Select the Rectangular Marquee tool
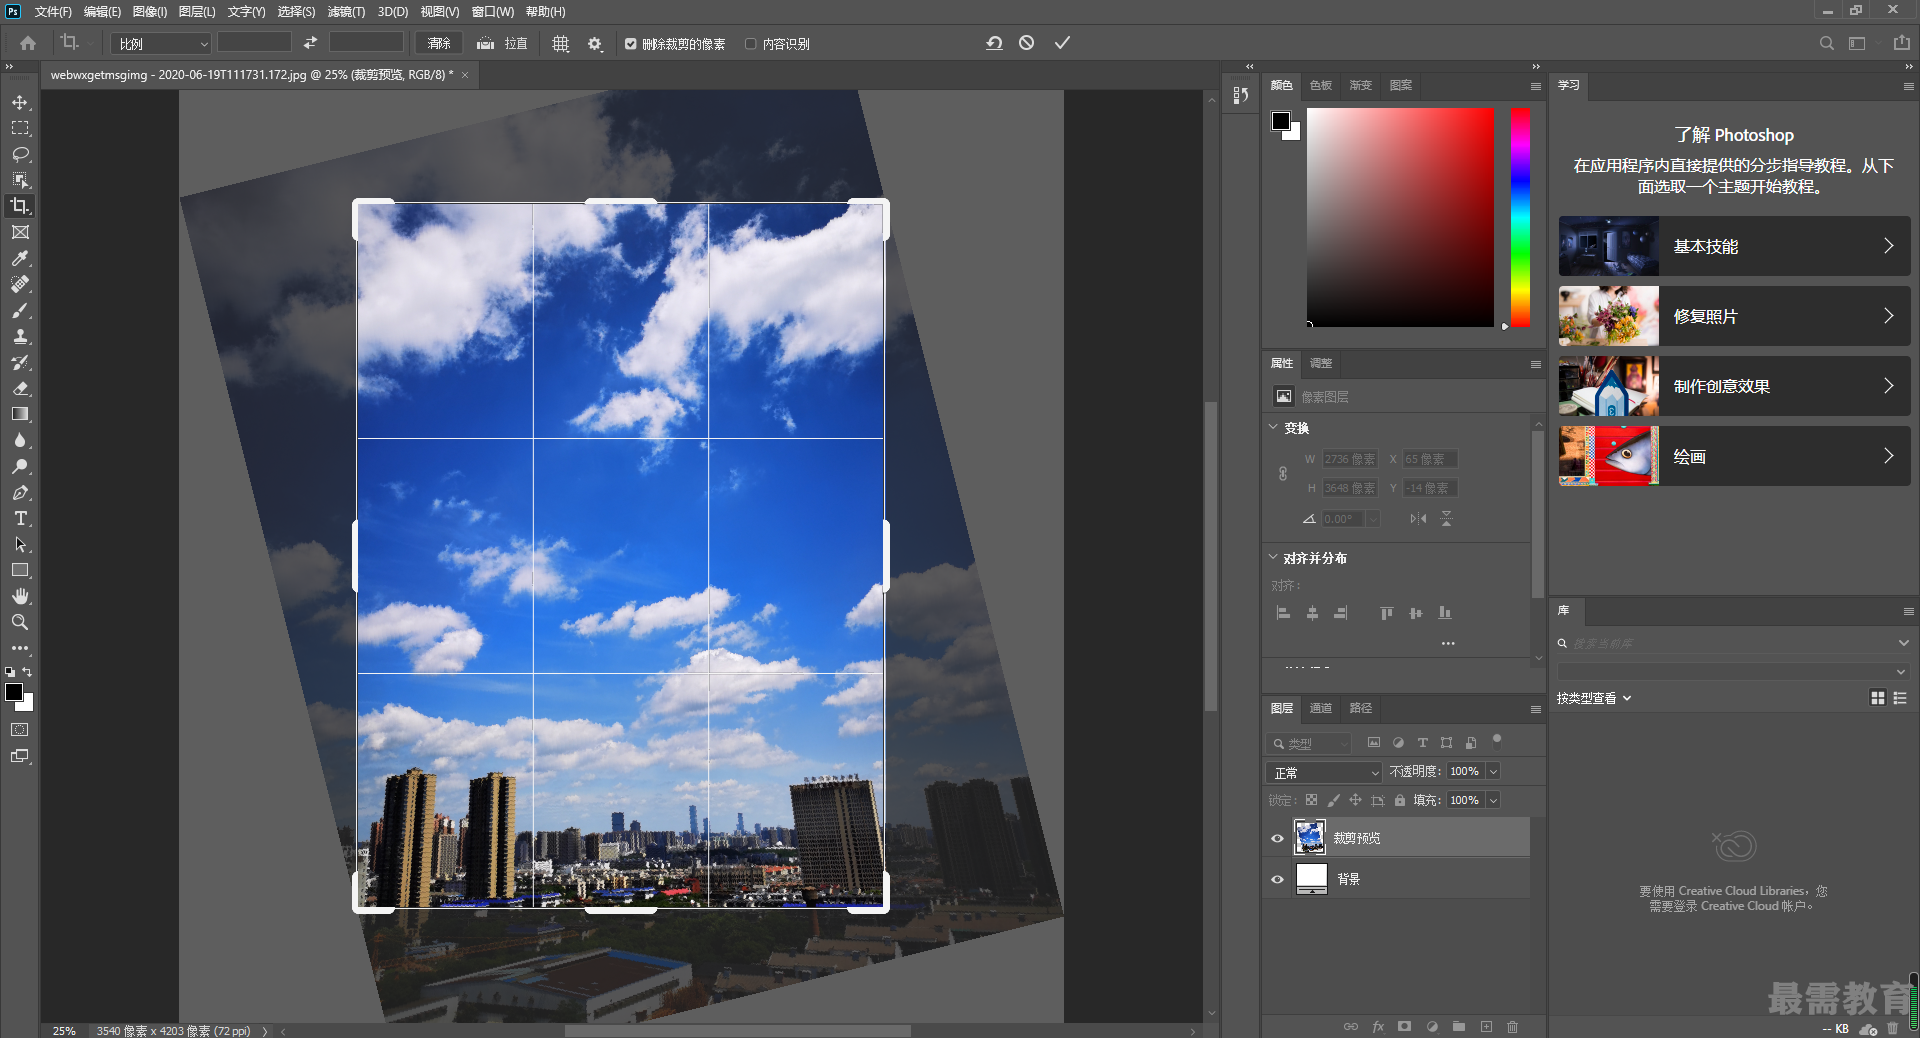 pyautogui.click(x=20, y=128)
